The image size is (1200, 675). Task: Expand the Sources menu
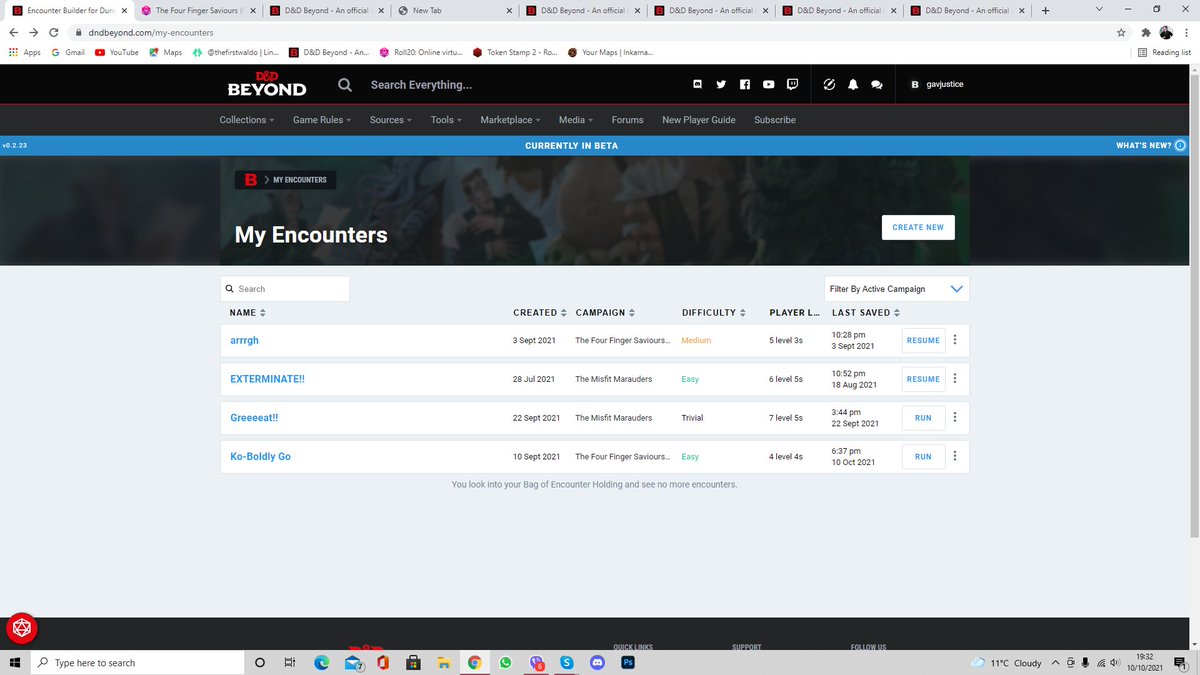(x=391, y=120)
